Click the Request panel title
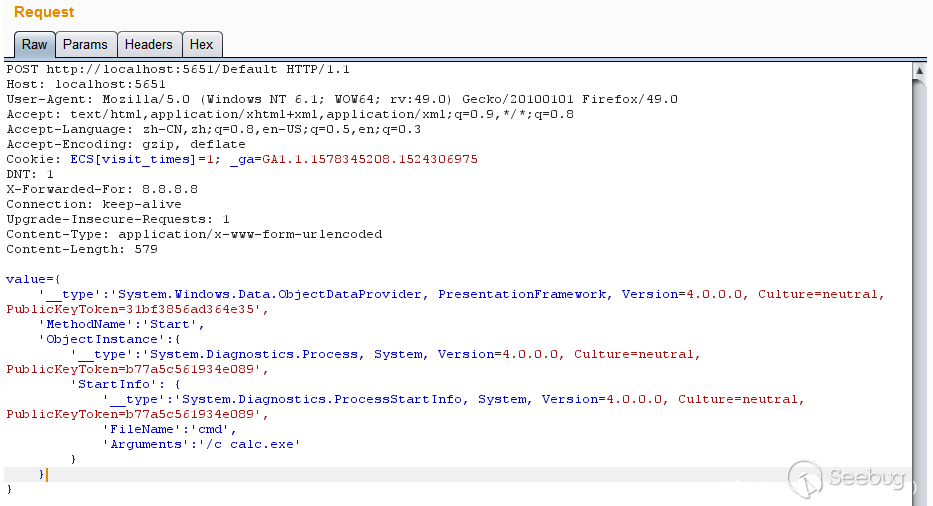 coord(44,12)
